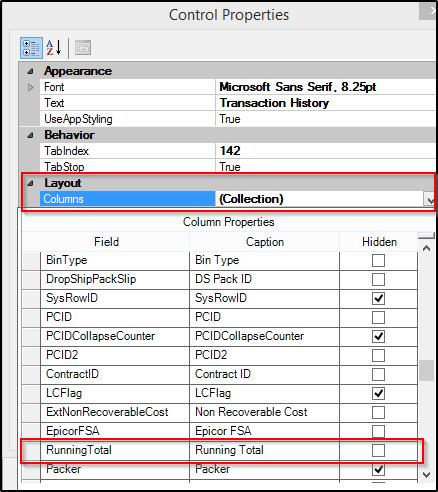Toggle Hidden checkbox for ContractID
The image size is (438, 492).
coord(378,374)
